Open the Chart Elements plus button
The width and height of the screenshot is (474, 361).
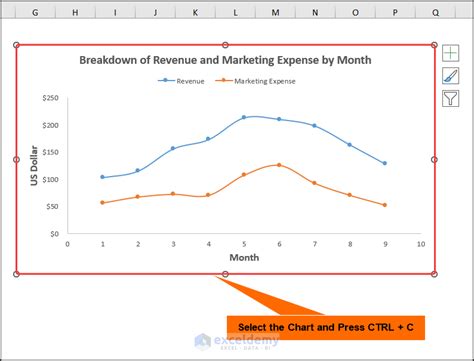pos(450,53)
